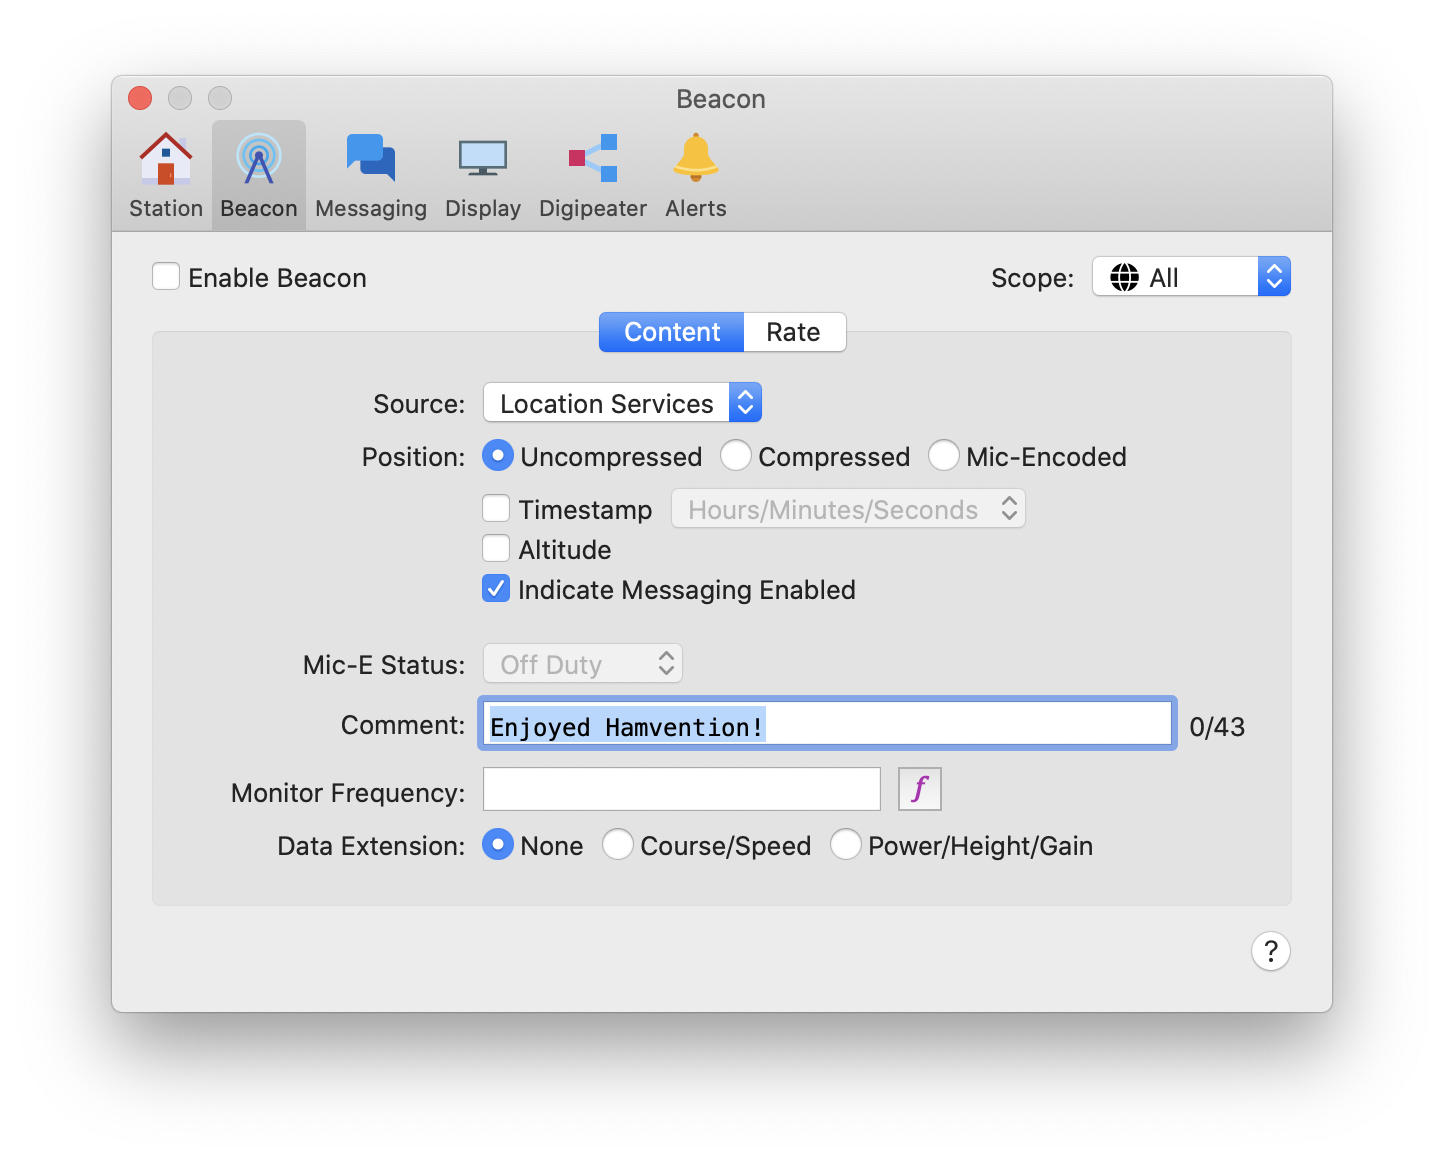Open the Messaging preferences pane
The height and width of the screenshot is (1160, 1444).
(371, 176)
